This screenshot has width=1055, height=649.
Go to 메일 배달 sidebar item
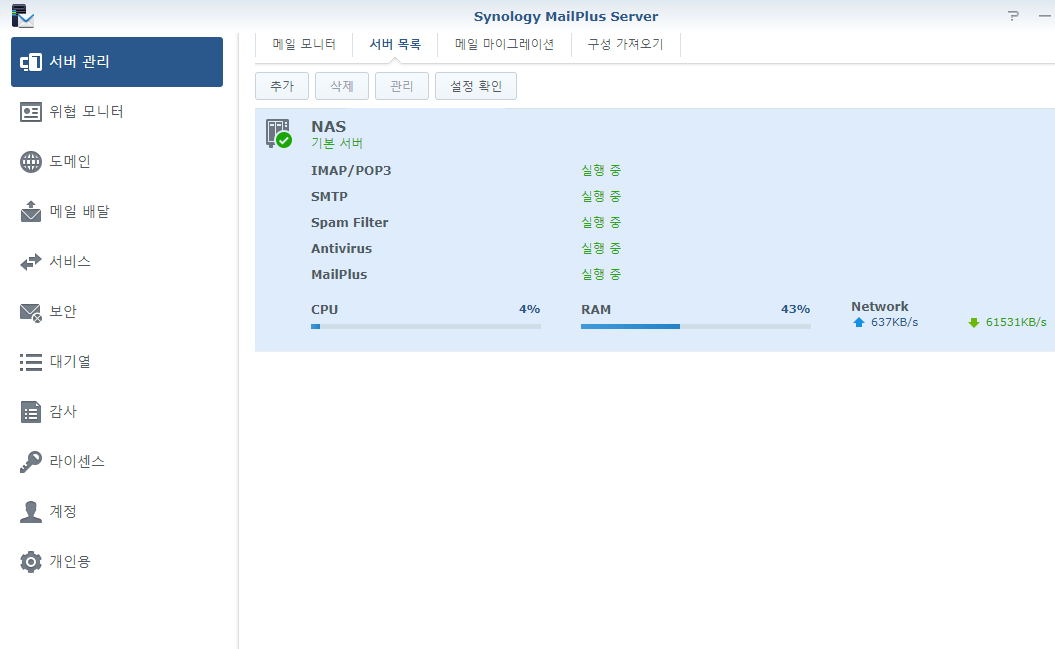pos(117,212)
